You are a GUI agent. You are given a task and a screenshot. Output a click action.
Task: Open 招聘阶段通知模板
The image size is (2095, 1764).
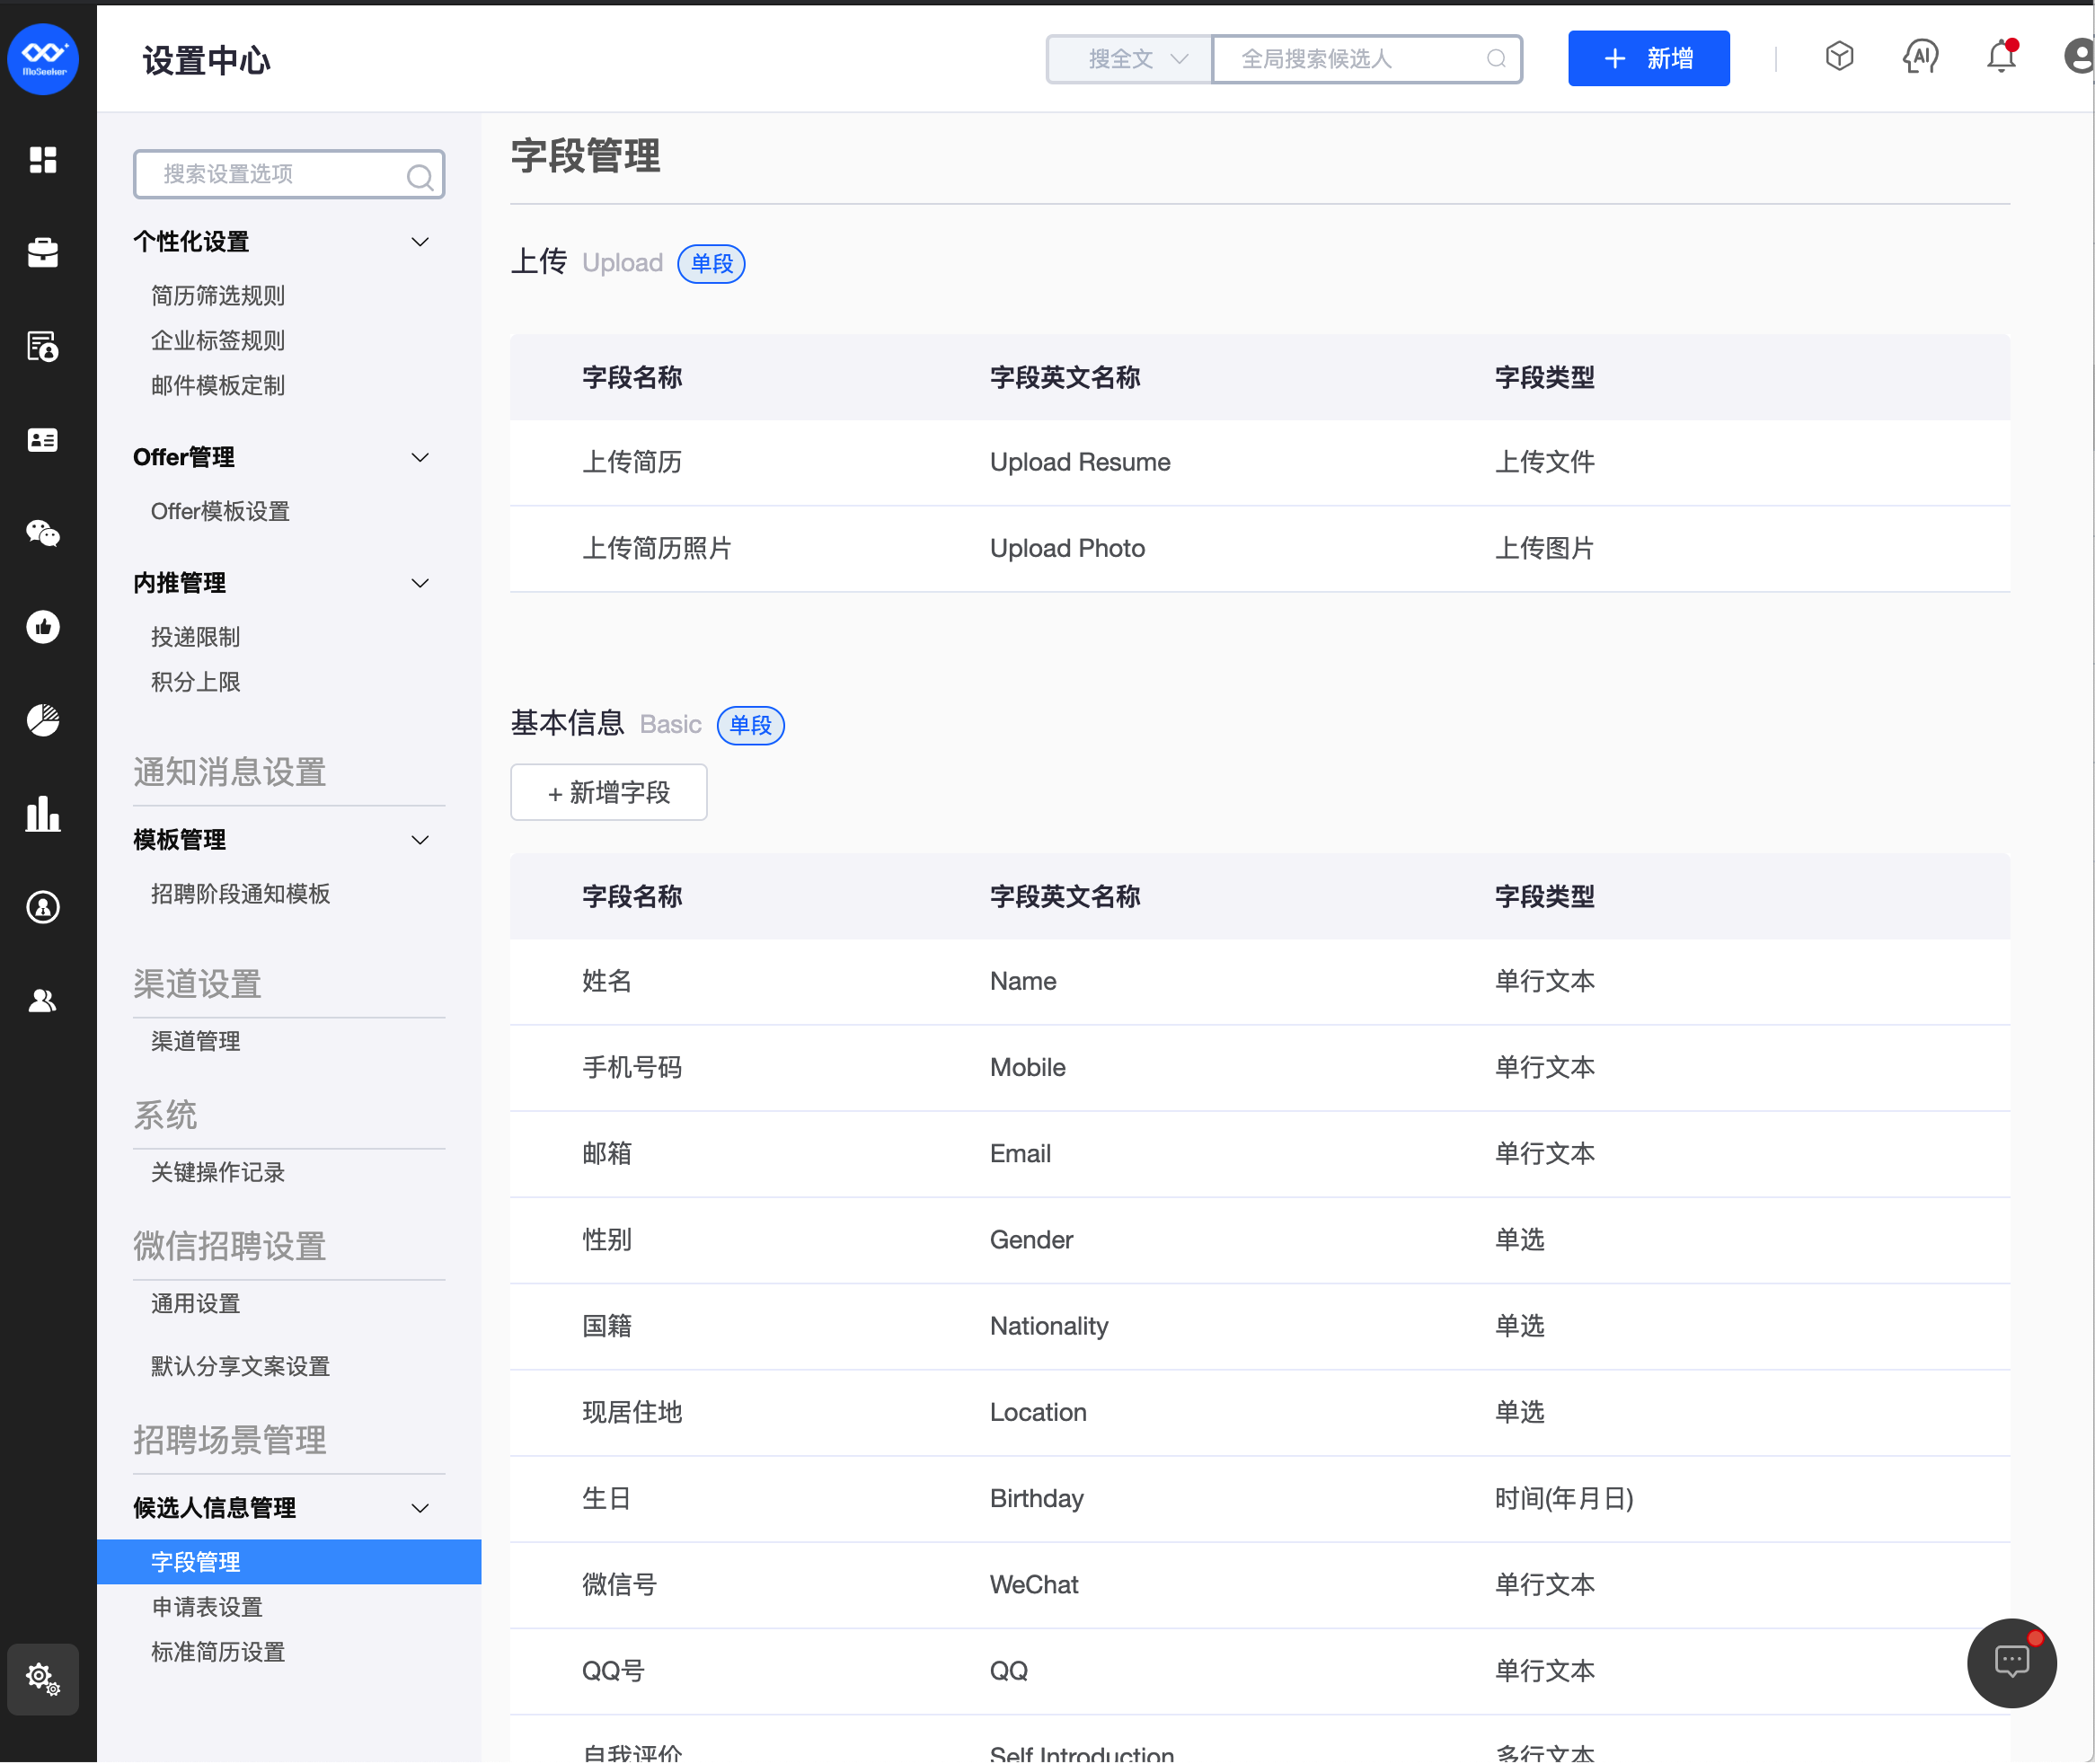240,895
